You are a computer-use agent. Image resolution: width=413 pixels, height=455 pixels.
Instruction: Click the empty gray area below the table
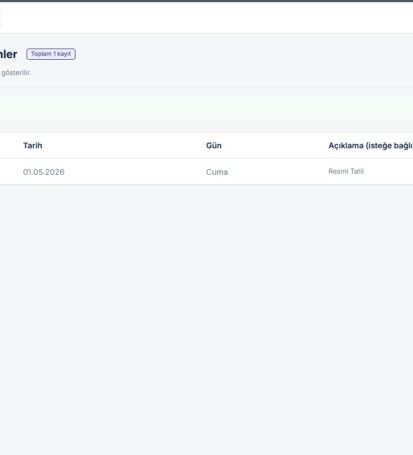tap(206, 317)
